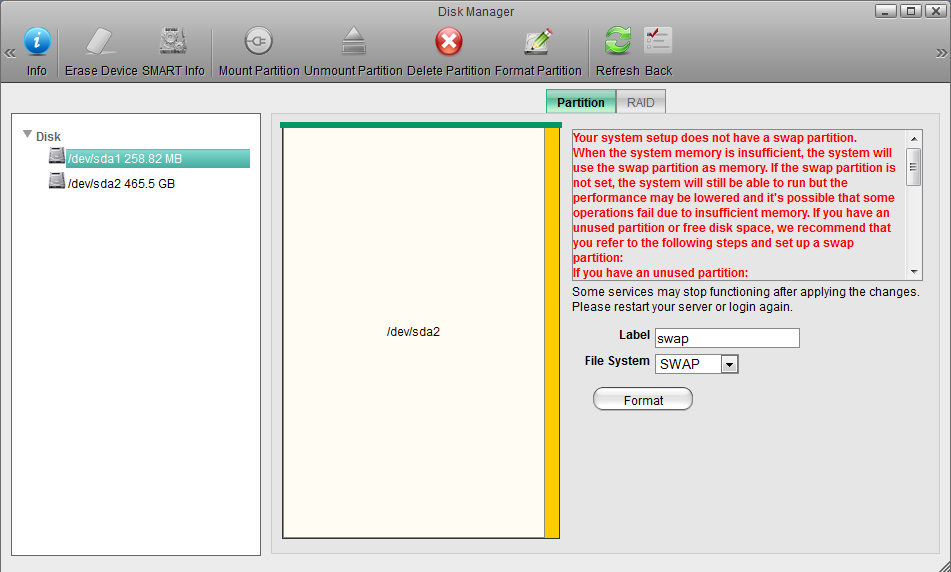Image resolution: width=951 pixels, height=572 pixels.
Task: Click the Format Partition toolbar icon
Action: [x=538, y=42]
